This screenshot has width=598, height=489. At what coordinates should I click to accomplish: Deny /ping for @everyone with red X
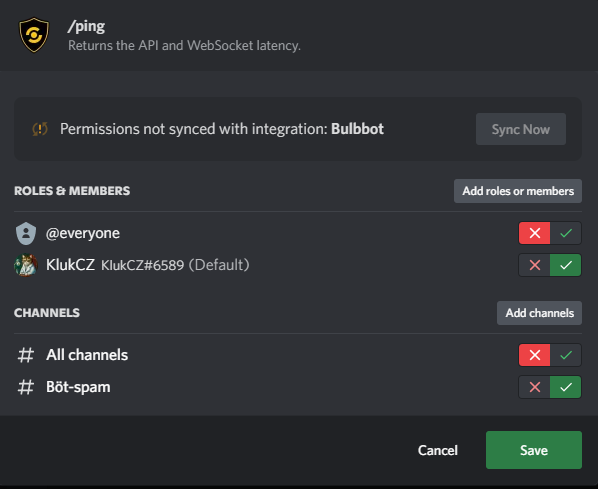pyautogui.click(x=534, y=233)
